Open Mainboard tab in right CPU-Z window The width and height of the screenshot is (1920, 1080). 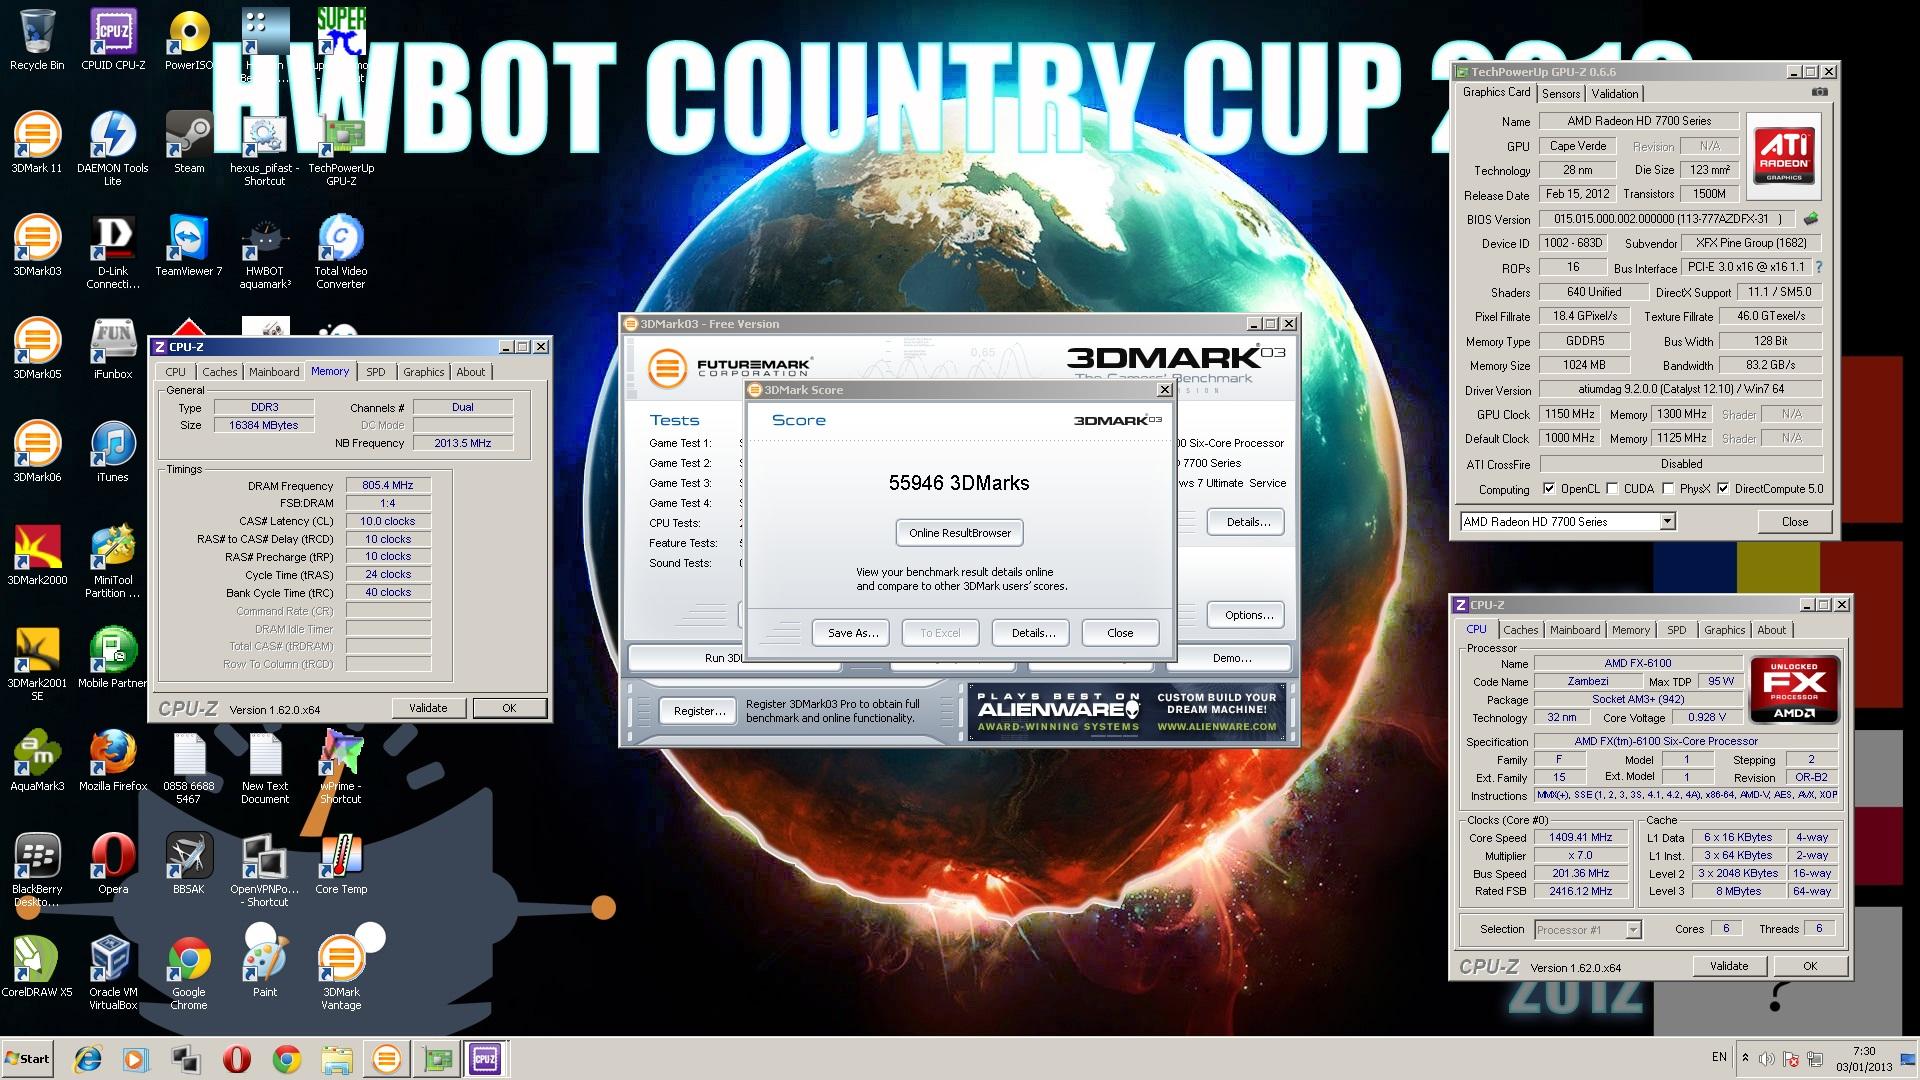click(x=1575, y=630)
